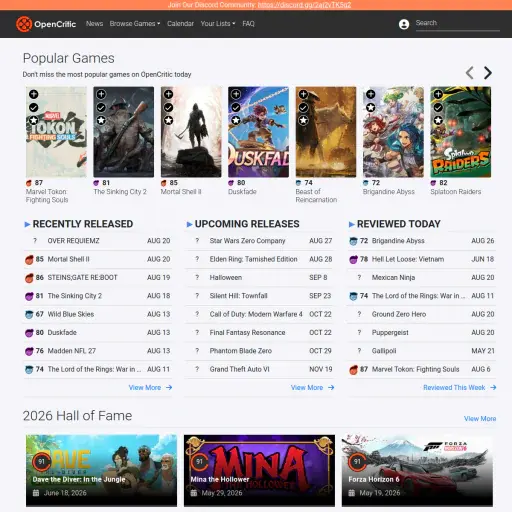Image resolution: width=512 pixels, height=512 pixels.
Task: Open Puppergeist row
Action: 422,332
